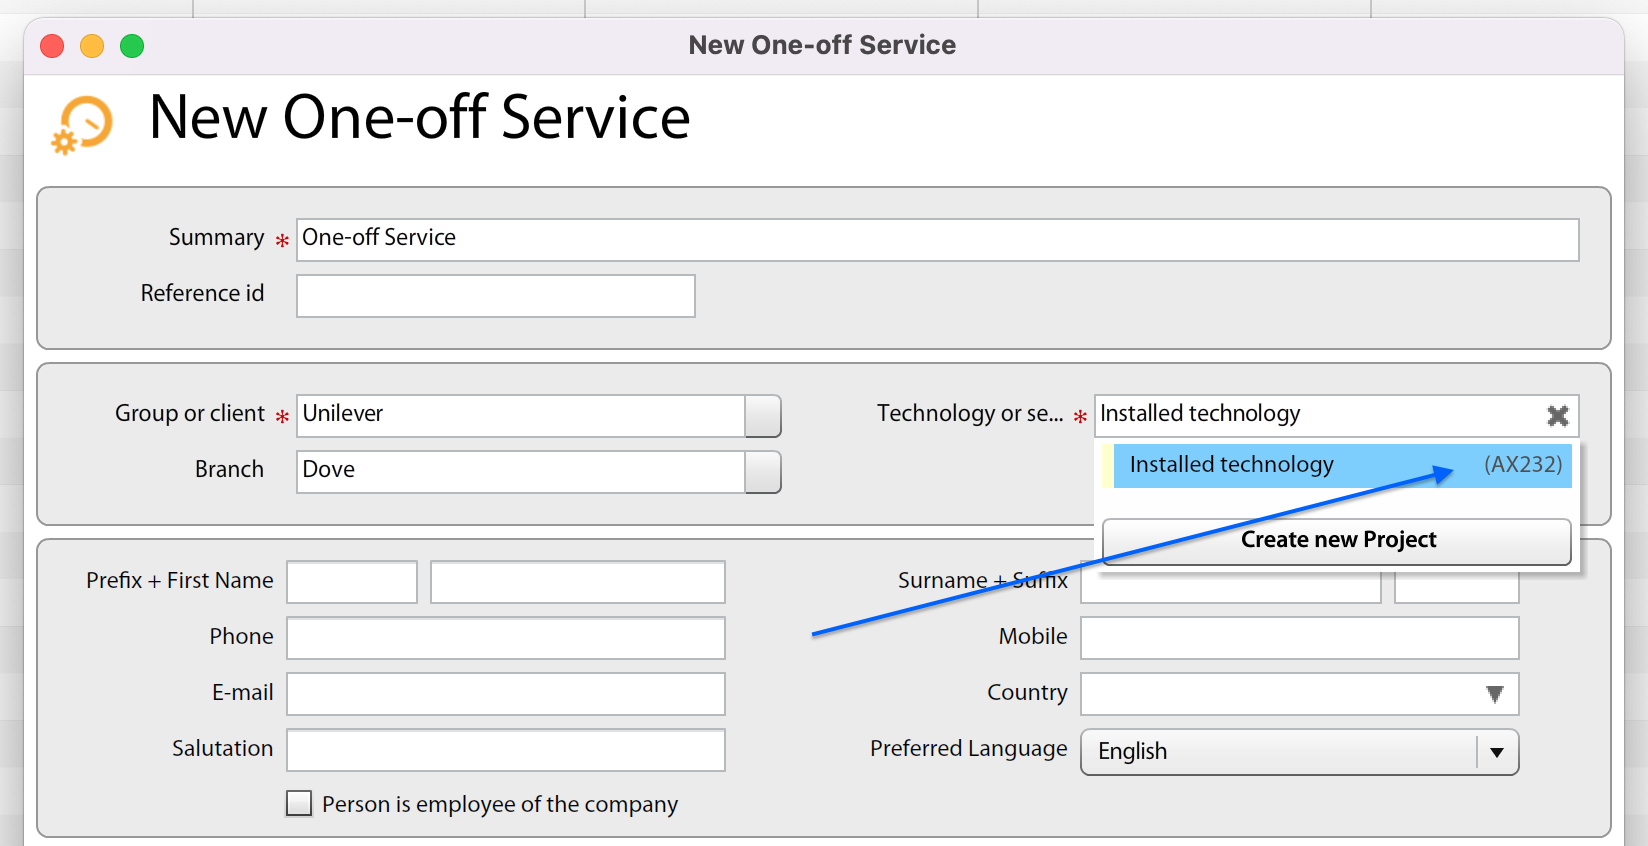Expand the Country dropdown
1648x846 pixels.
pos(1495,694)
